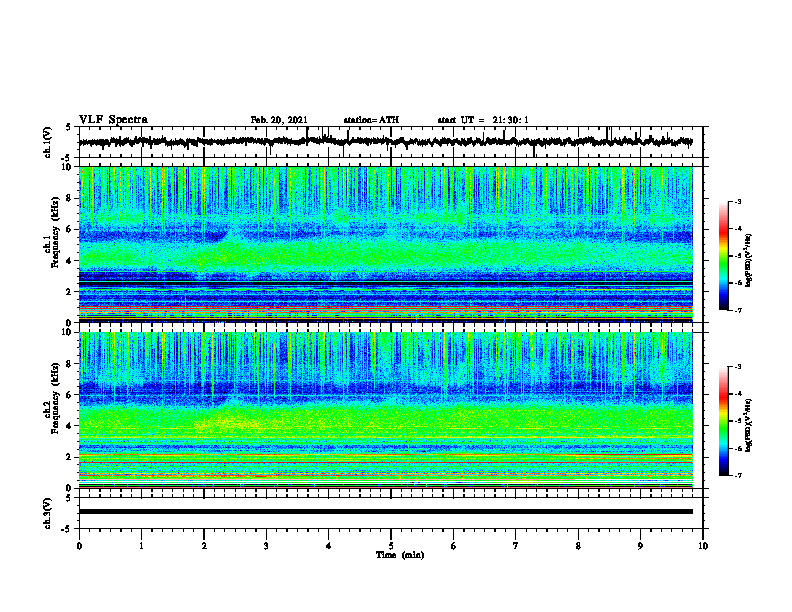This screenshot has height=612, width=792.
Task: Click the ch.2 spectrogram color scale bar
Action: 723,421
